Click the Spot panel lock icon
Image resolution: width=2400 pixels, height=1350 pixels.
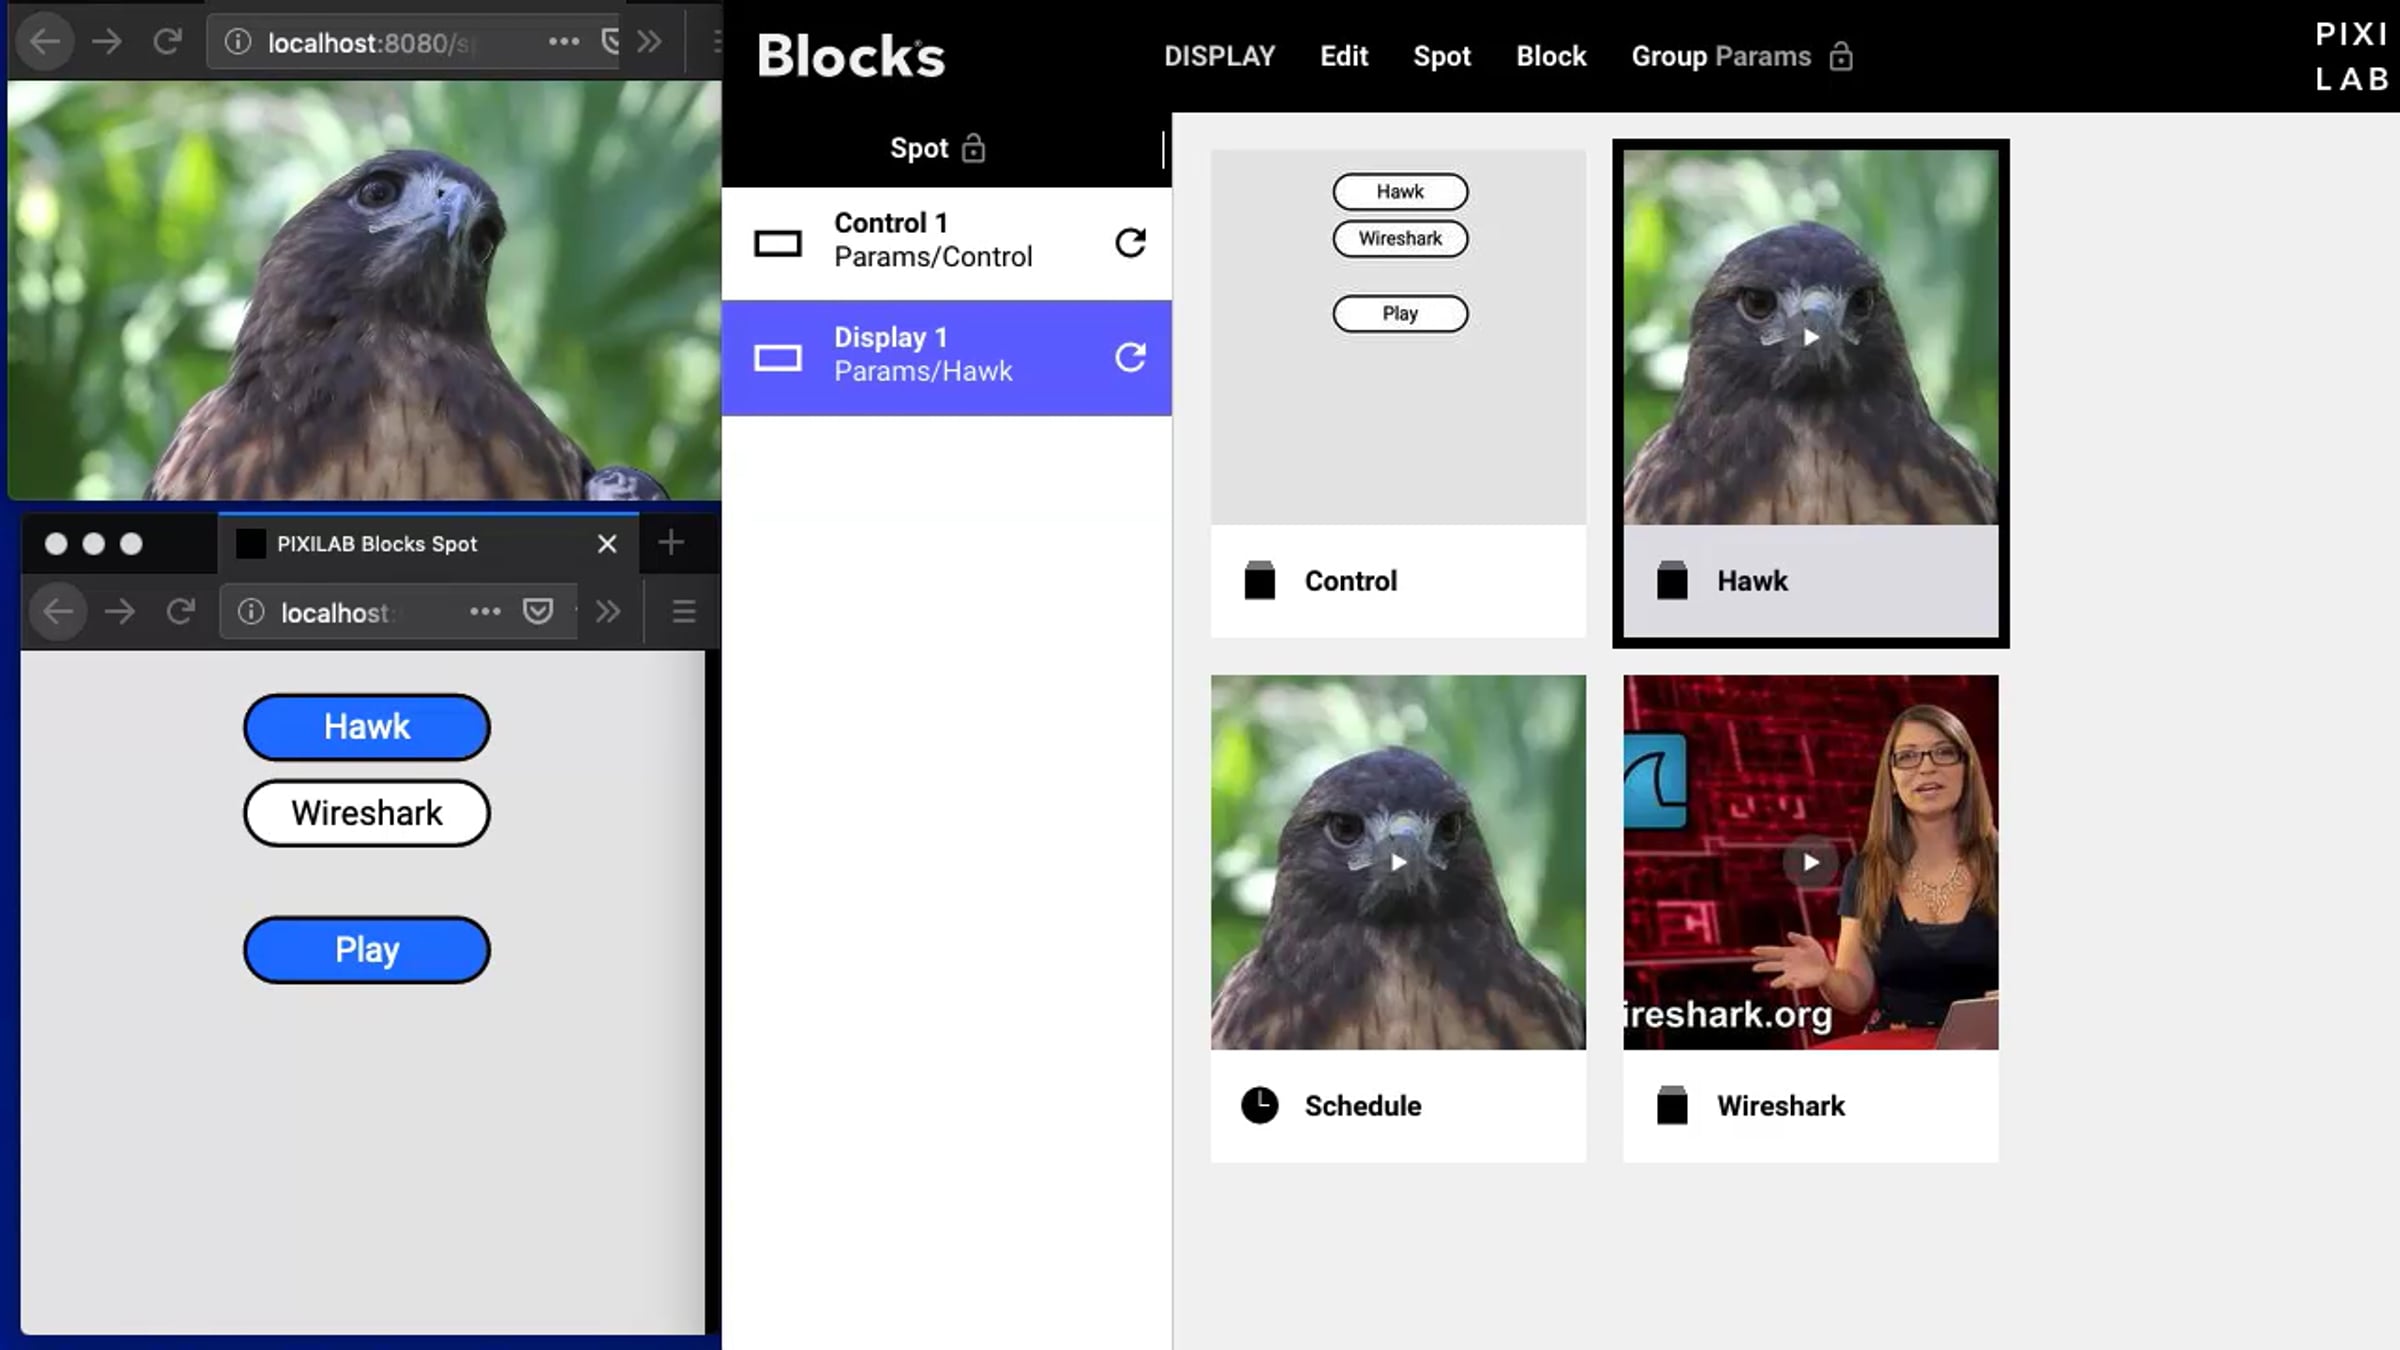[973, 149]
